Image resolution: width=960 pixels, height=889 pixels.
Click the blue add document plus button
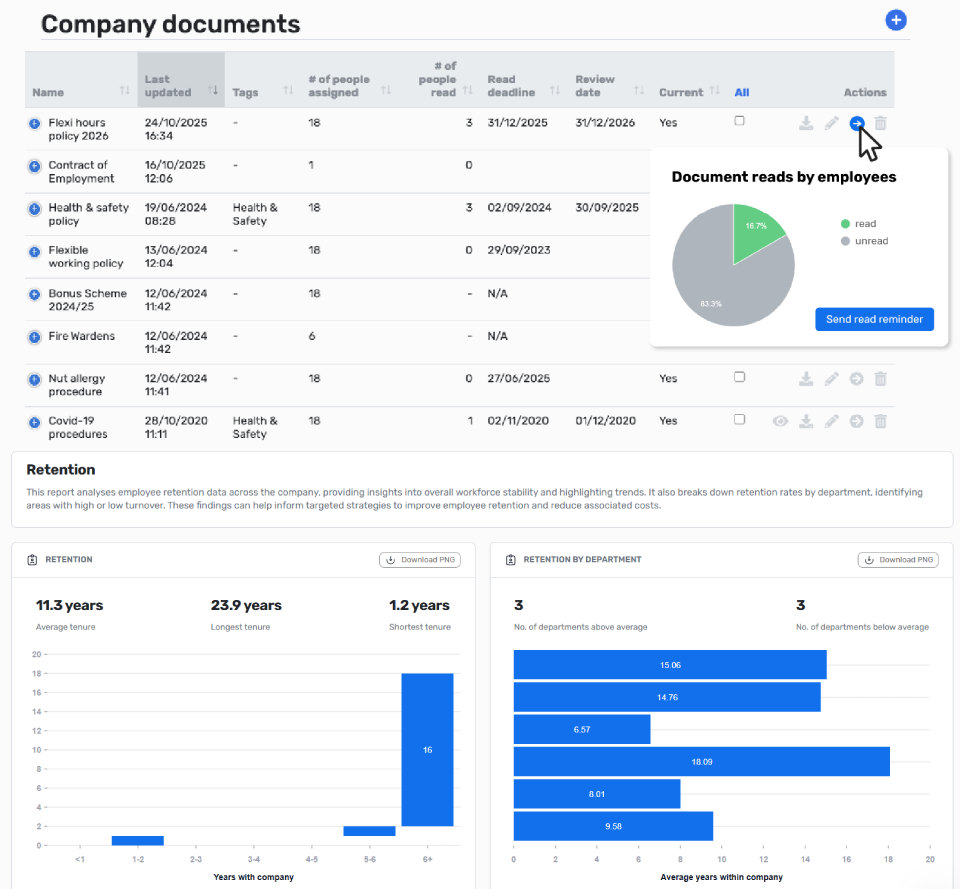(x=896, y=20)
